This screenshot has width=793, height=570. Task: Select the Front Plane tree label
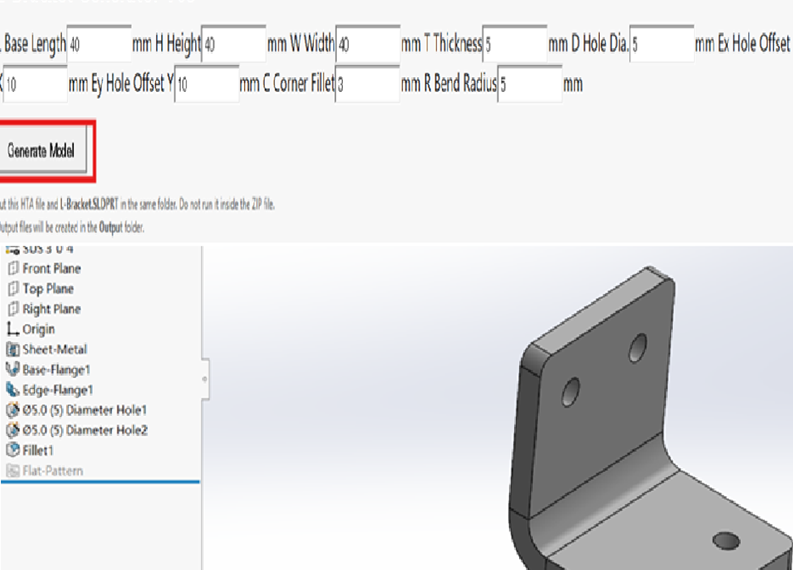[52, 269]
